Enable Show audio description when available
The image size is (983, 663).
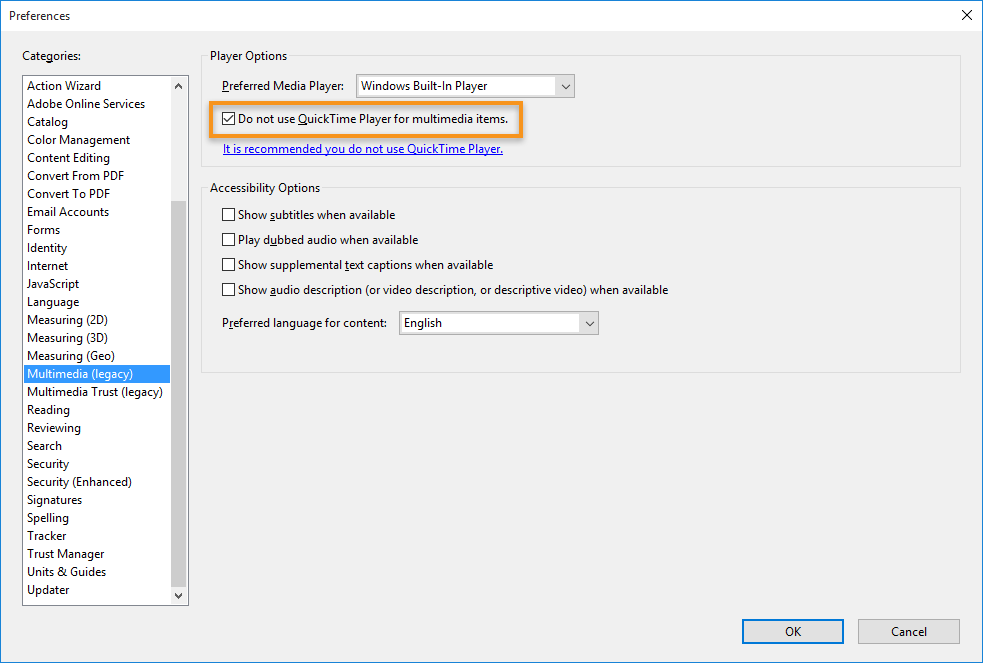(229, 289)
